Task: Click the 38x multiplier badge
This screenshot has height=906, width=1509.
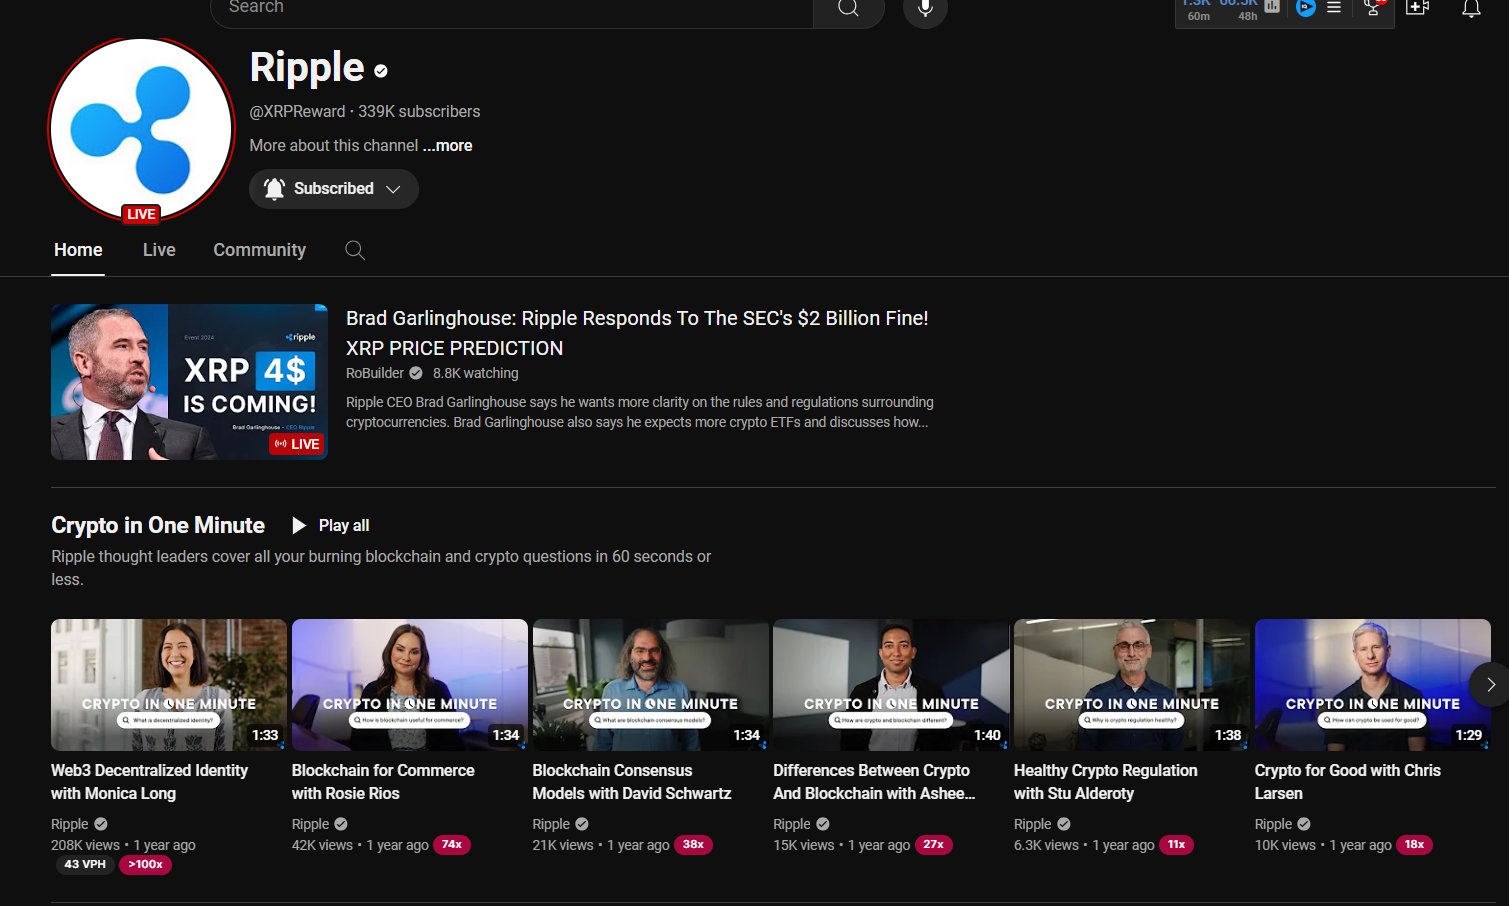Action: (693, 845)
